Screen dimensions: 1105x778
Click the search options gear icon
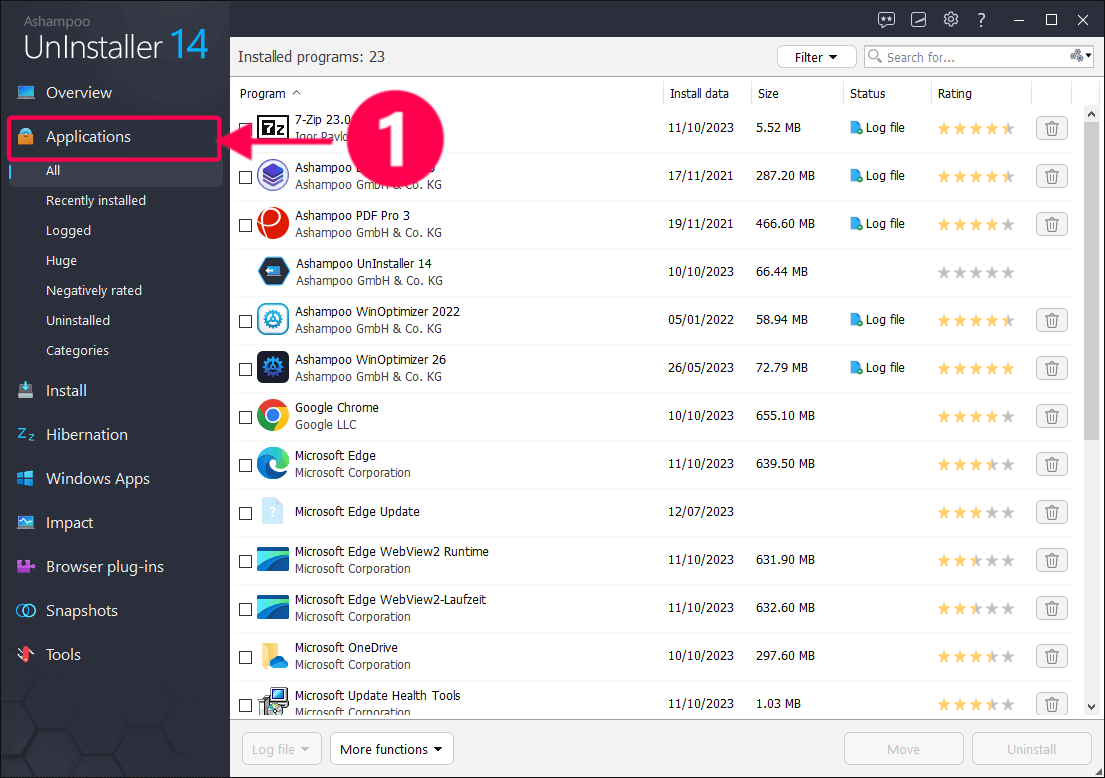click(x=1080, y=57)
